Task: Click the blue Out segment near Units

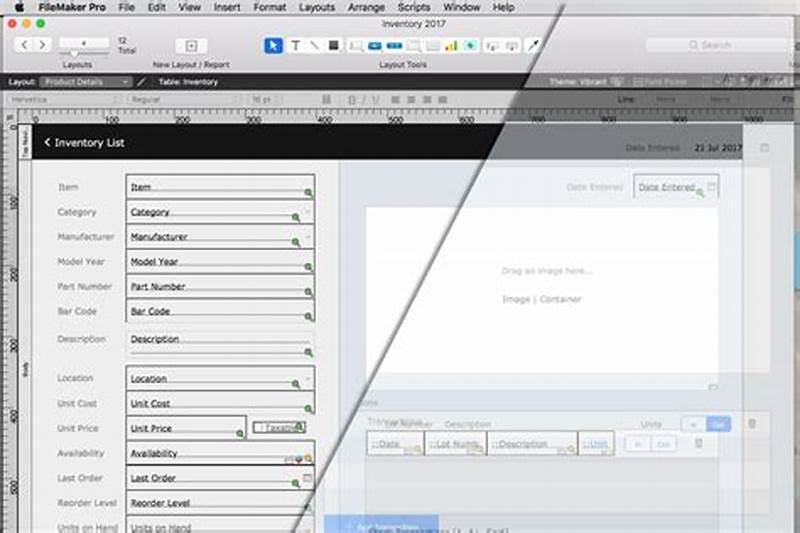Action: (x=718, y=424)
